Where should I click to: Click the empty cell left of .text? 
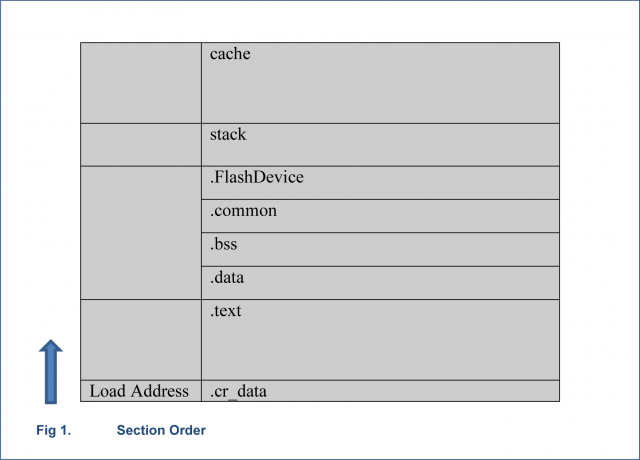coord(140,339)
